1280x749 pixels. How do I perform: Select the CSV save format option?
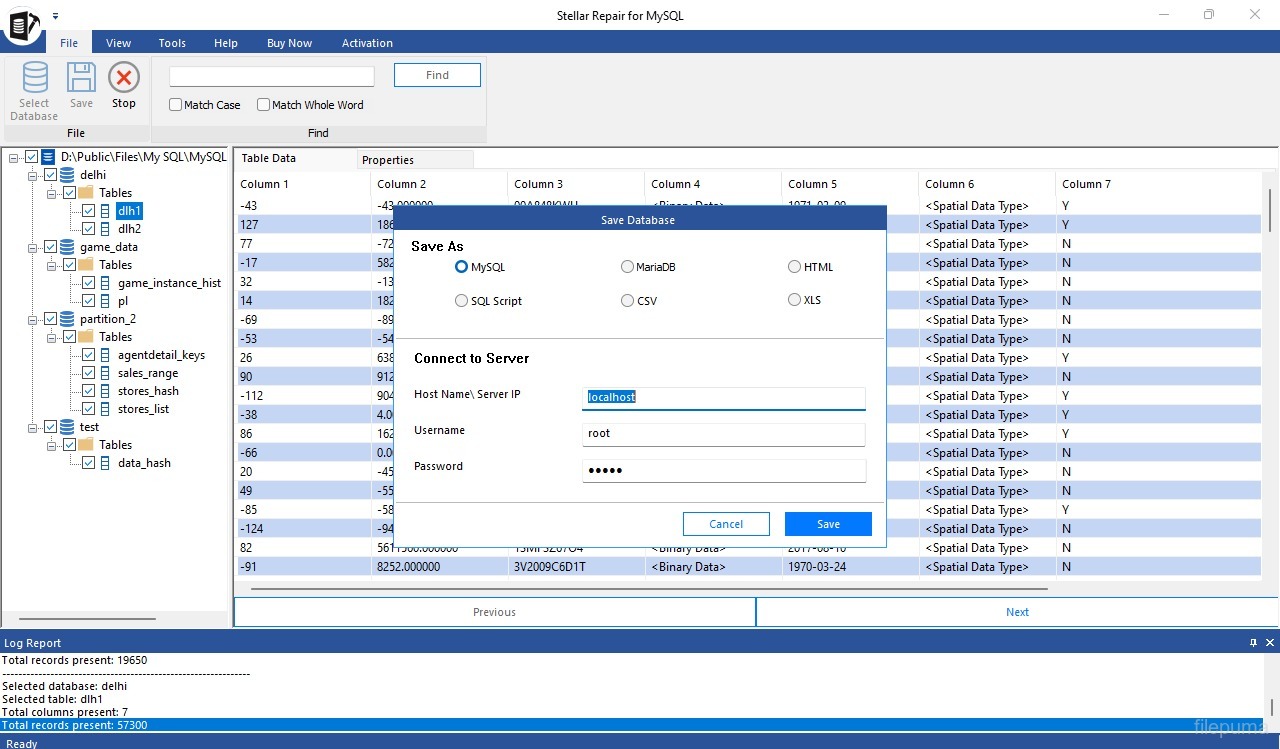(x=627, y=300)
